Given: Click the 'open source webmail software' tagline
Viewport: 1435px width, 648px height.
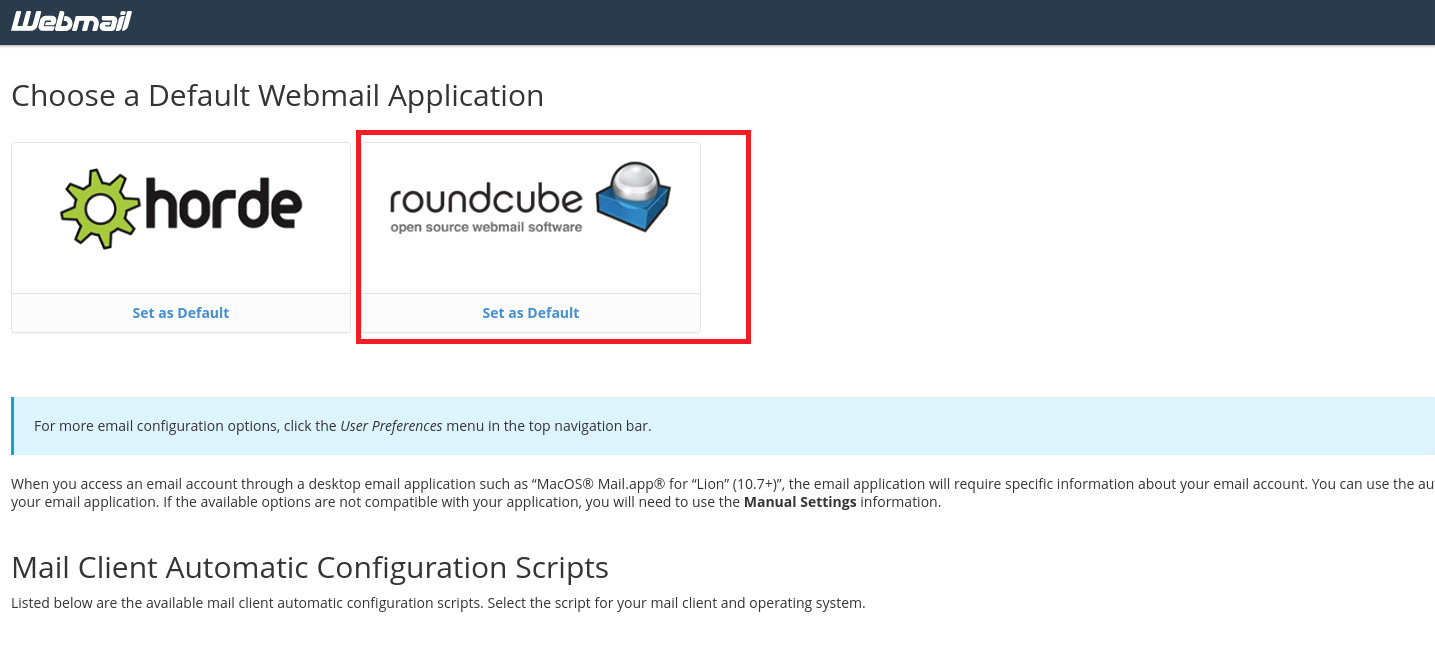Looking at the screenshot, I should [x=486, y=227].
